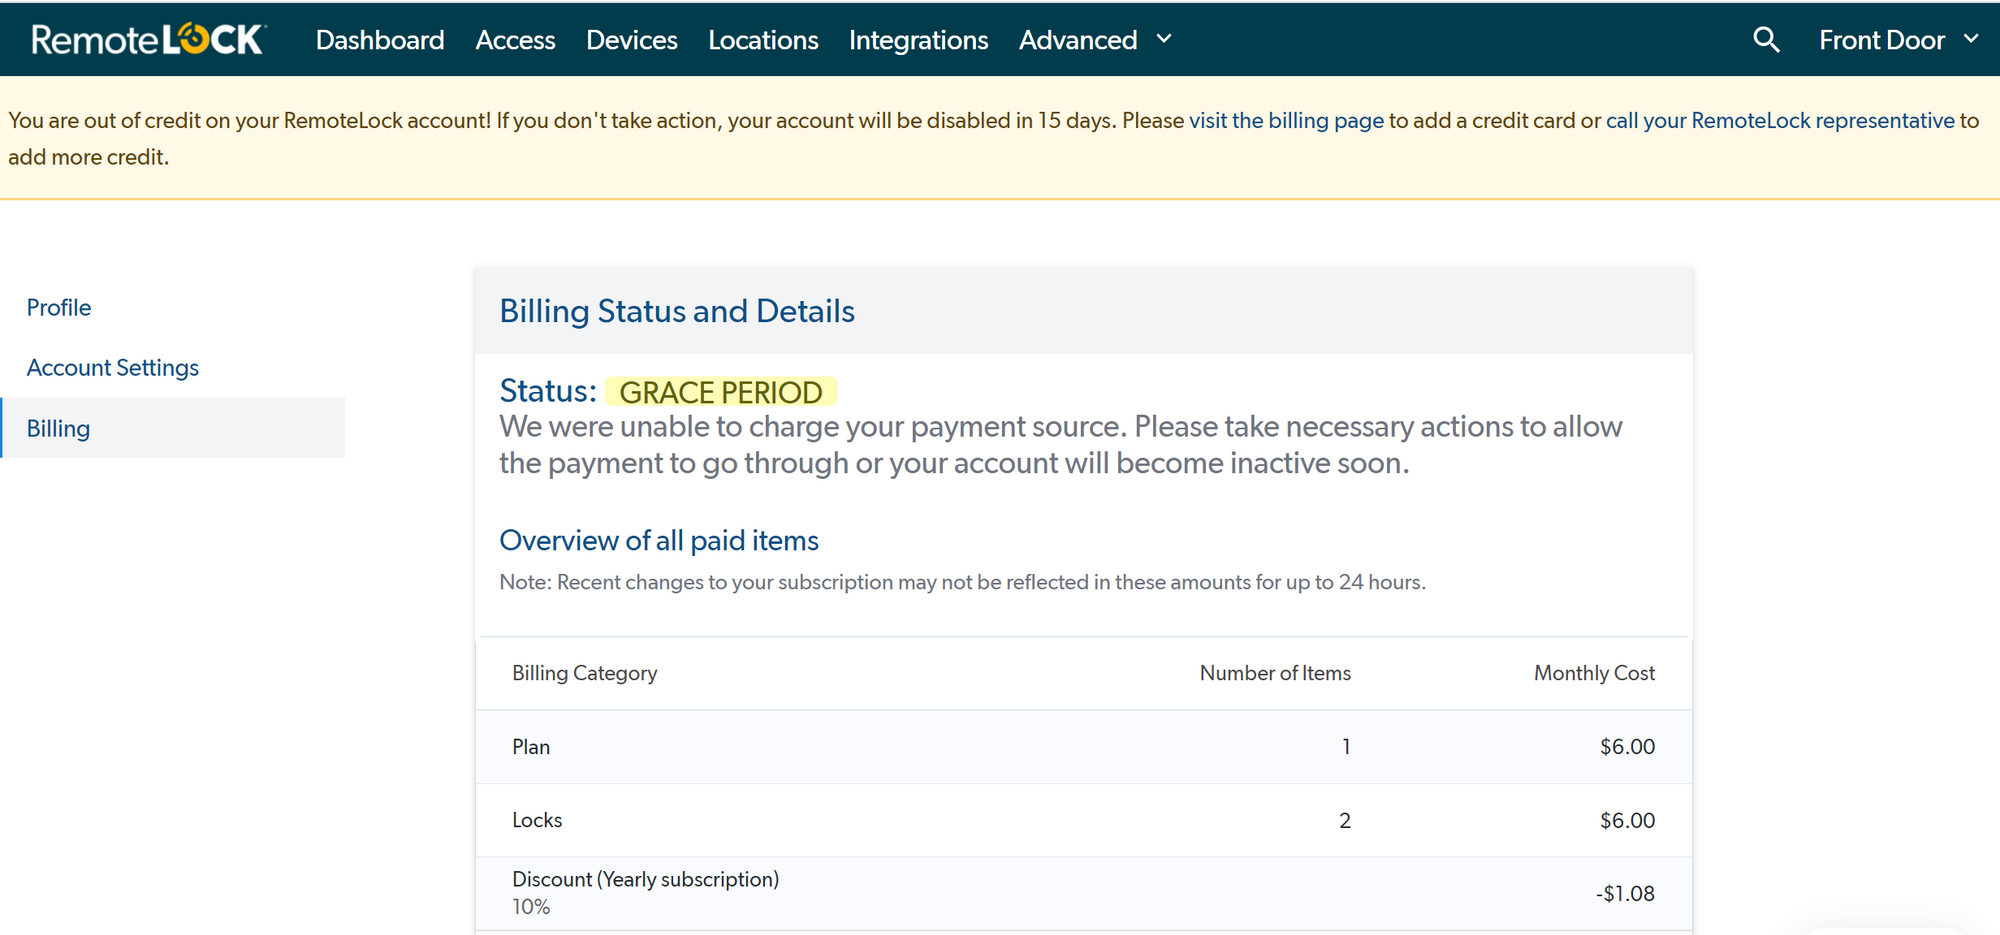Select Account Settings from the sidebar
Image resolution: width=2000 pixels, height=935 pixels.
click(112, 367)
